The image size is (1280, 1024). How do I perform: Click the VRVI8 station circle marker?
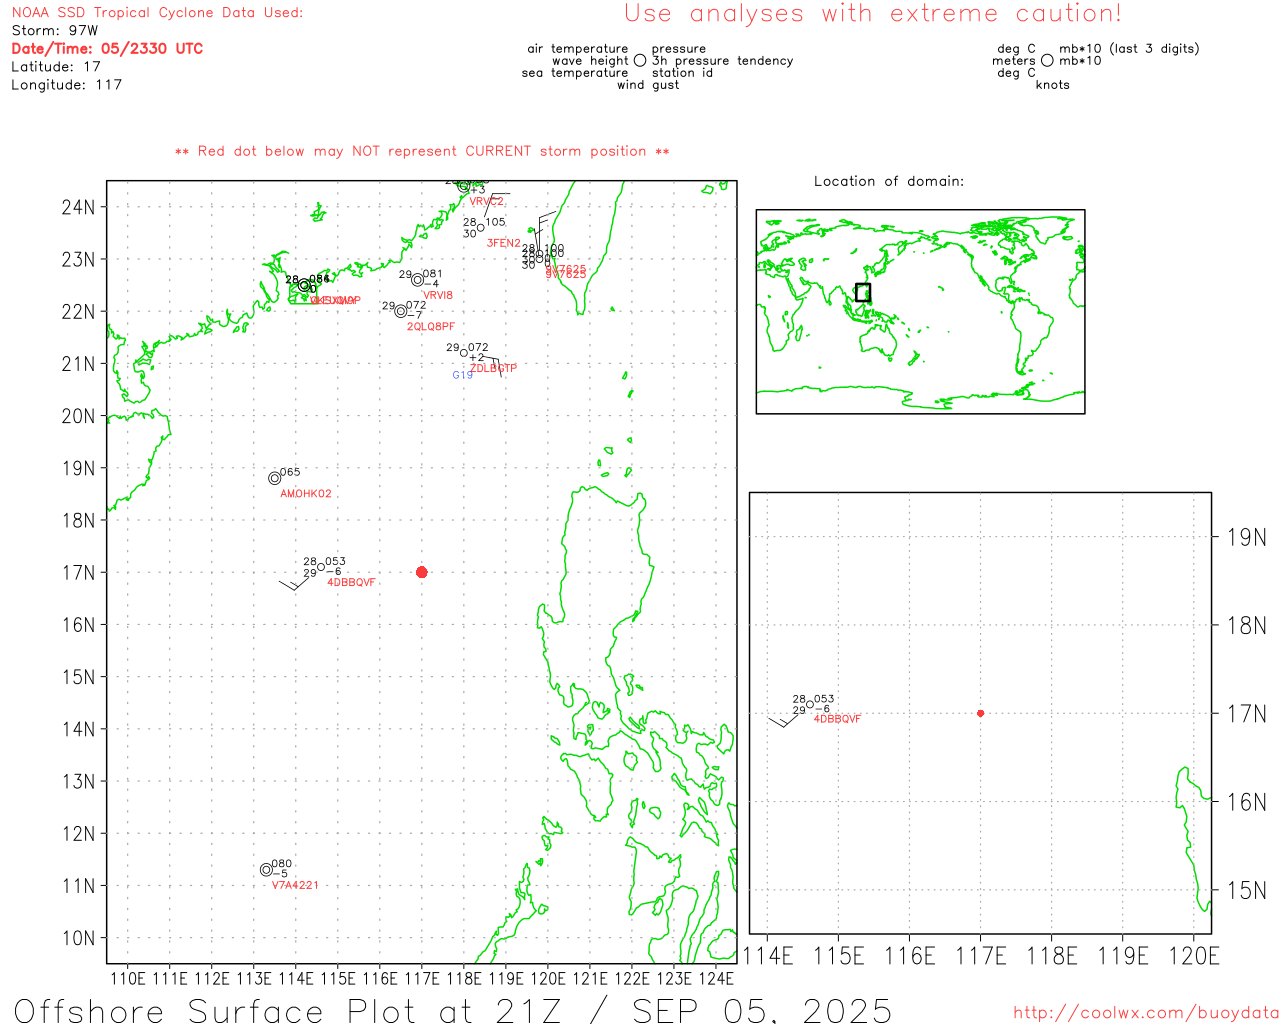[x=418, y=280]
